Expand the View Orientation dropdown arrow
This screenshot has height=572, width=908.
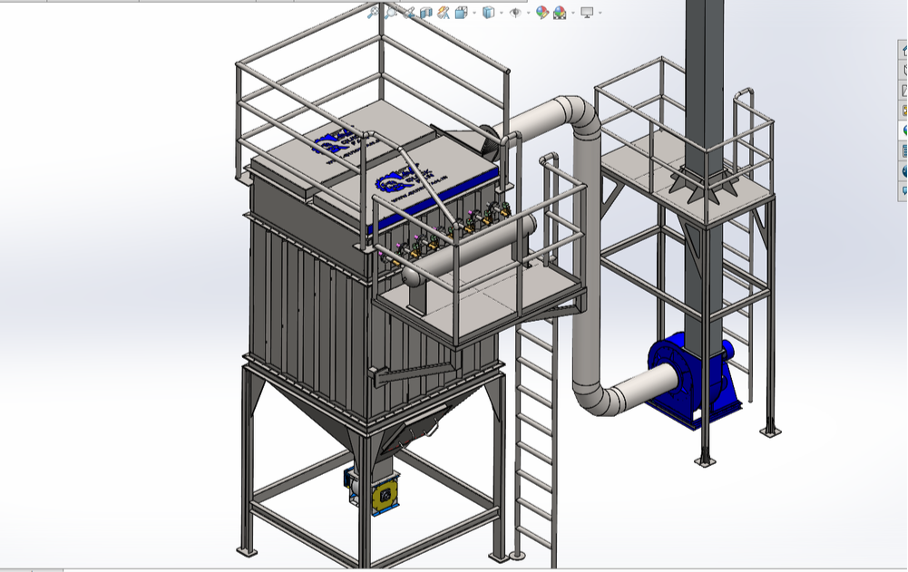[x=474, y=13]
